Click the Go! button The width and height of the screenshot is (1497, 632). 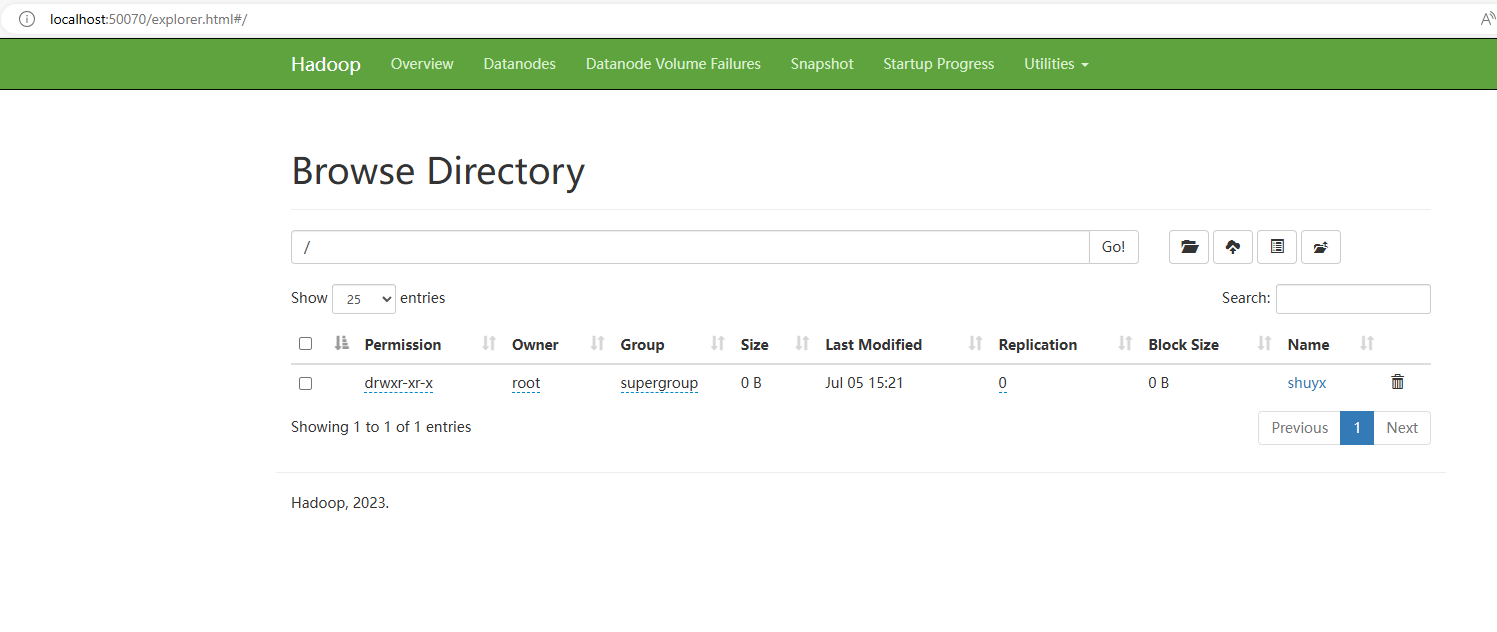tap(1113, 246)
